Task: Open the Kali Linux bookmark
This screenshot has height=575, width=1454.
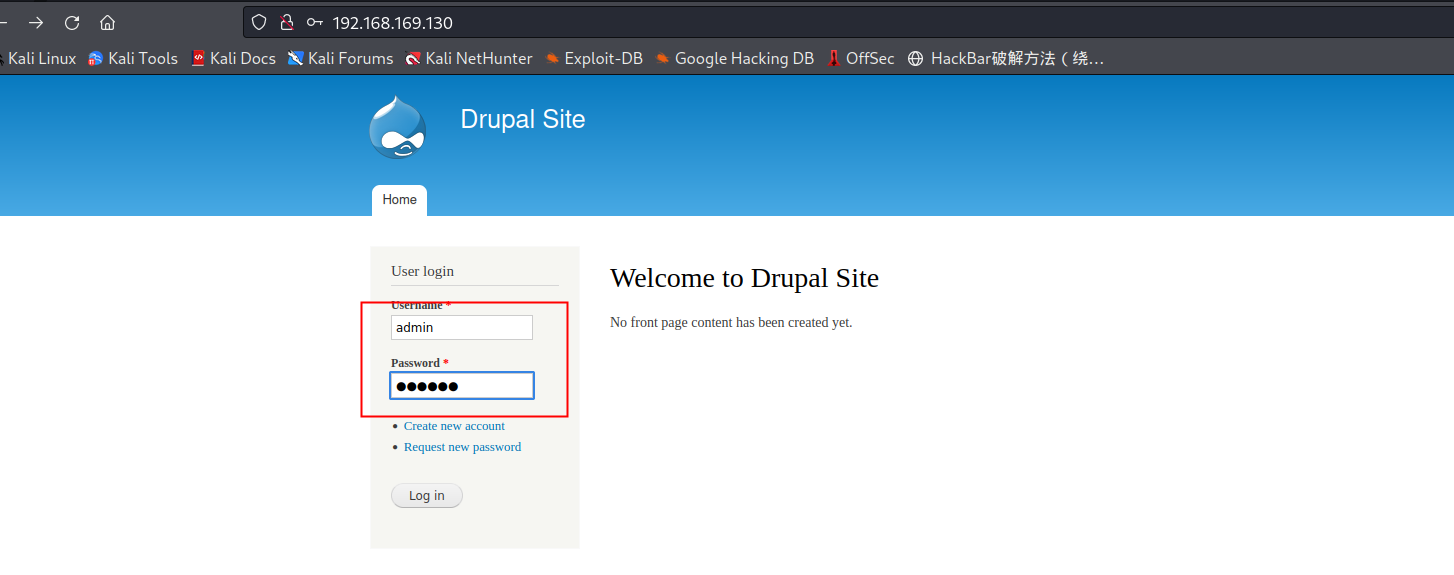Action: 38,58
